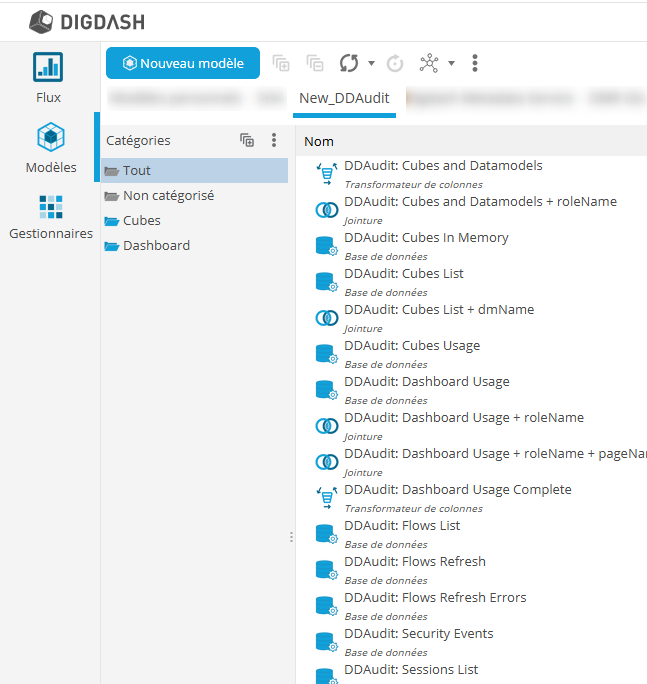Select the Tout category

coord(195,171)
